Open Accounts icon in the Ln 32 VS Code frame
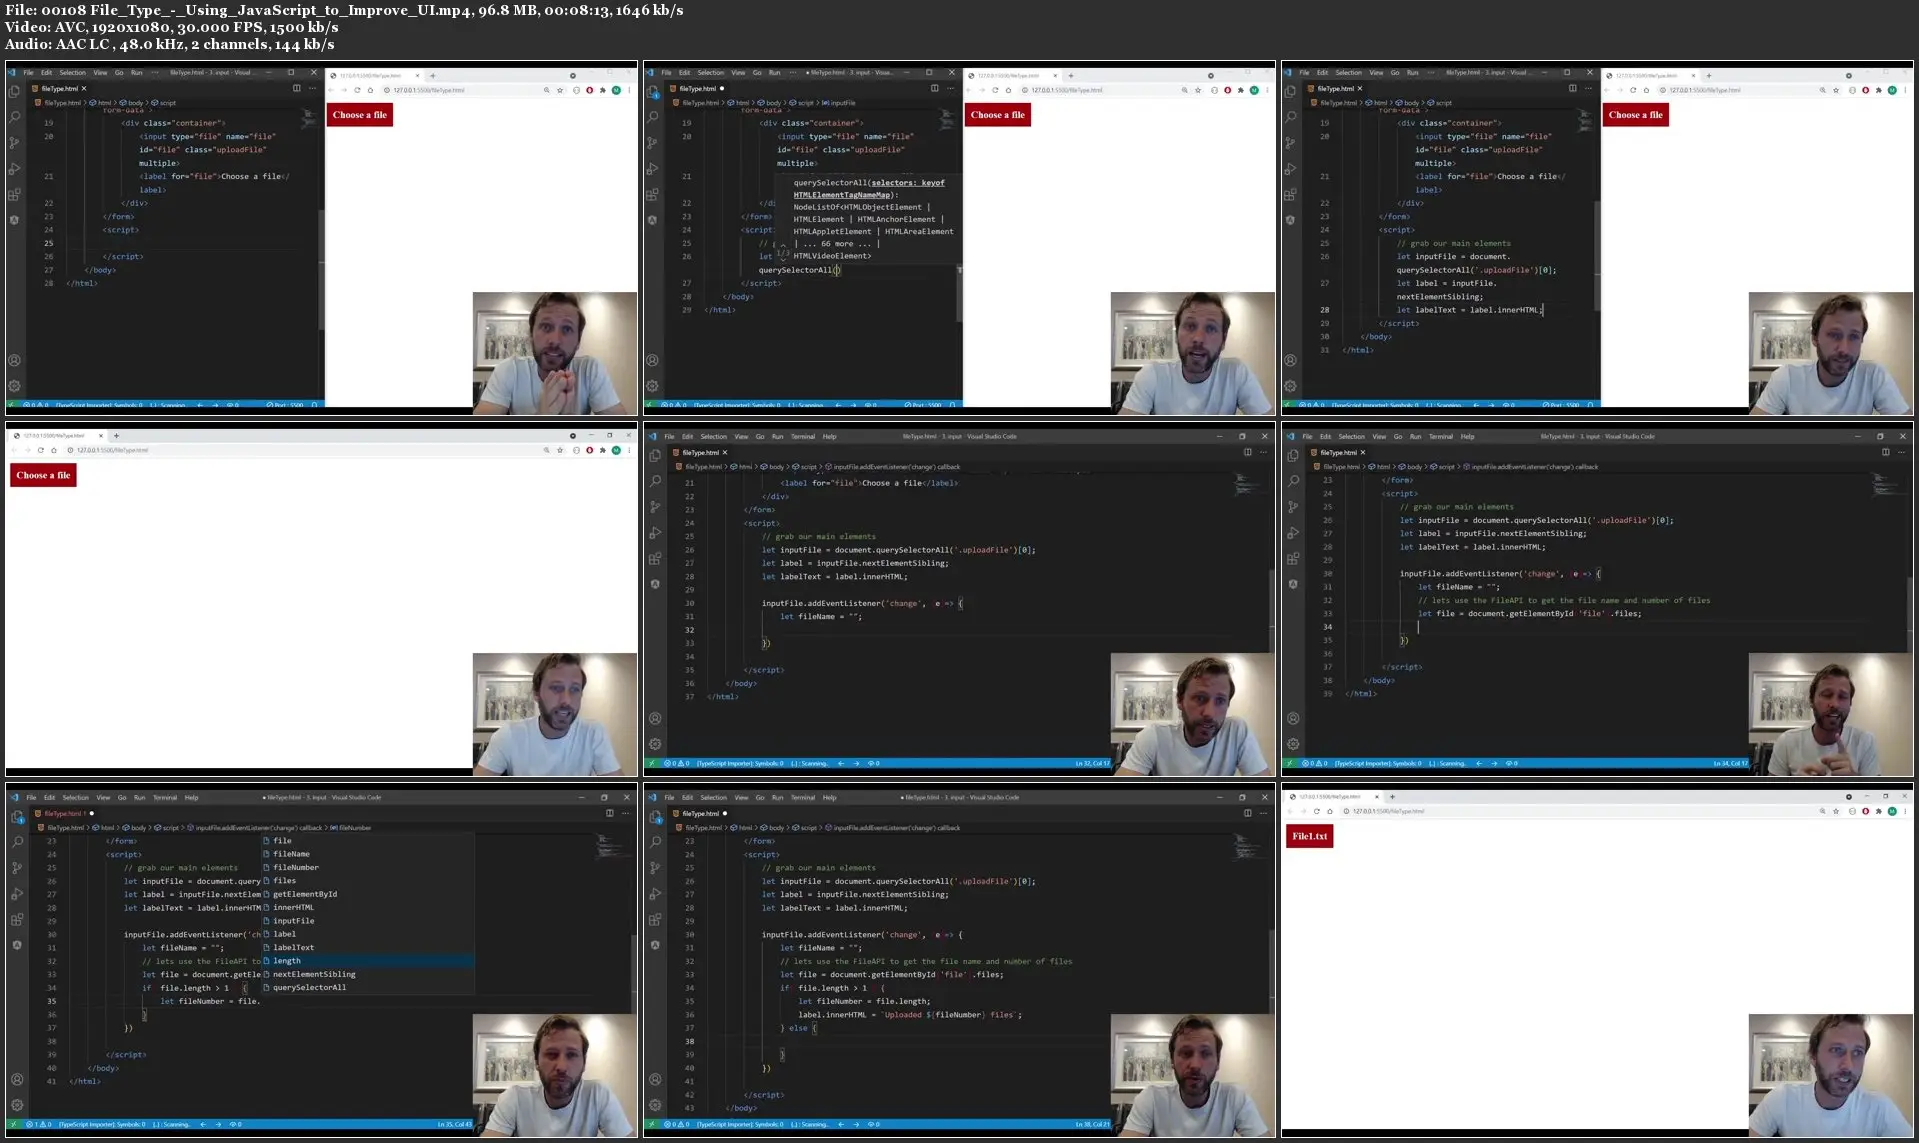 click(x=655, y=718)
